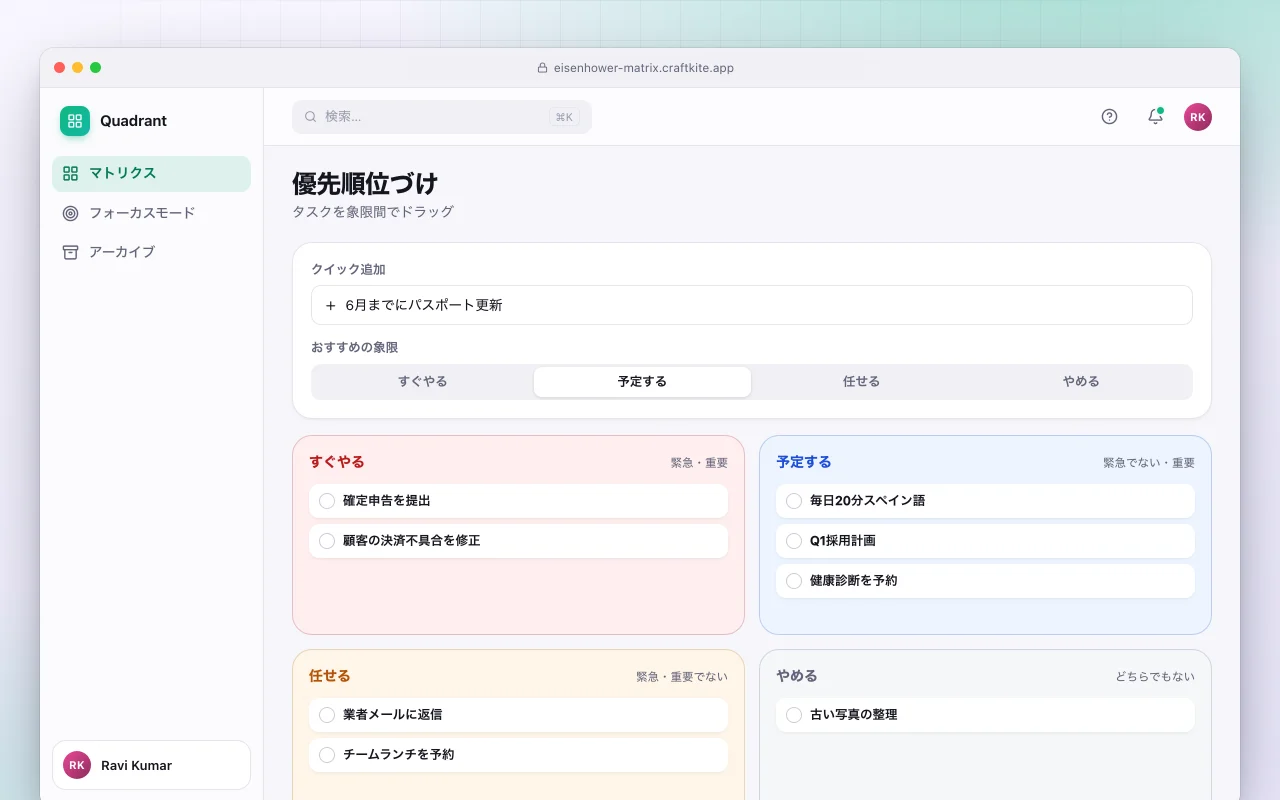Screen dimensions: 1280x800
Task: Click the 緊急でない・重要 label
Action: pyautogui.click(x=1149, y=463)
